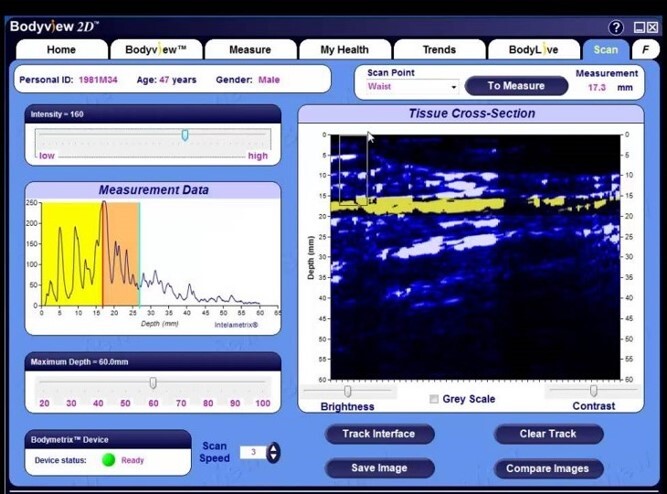Click the 20 mark on Maximum Depth scale
This screenshot has width=667, height=494.
pyautogui.click(x=44, y=403)
